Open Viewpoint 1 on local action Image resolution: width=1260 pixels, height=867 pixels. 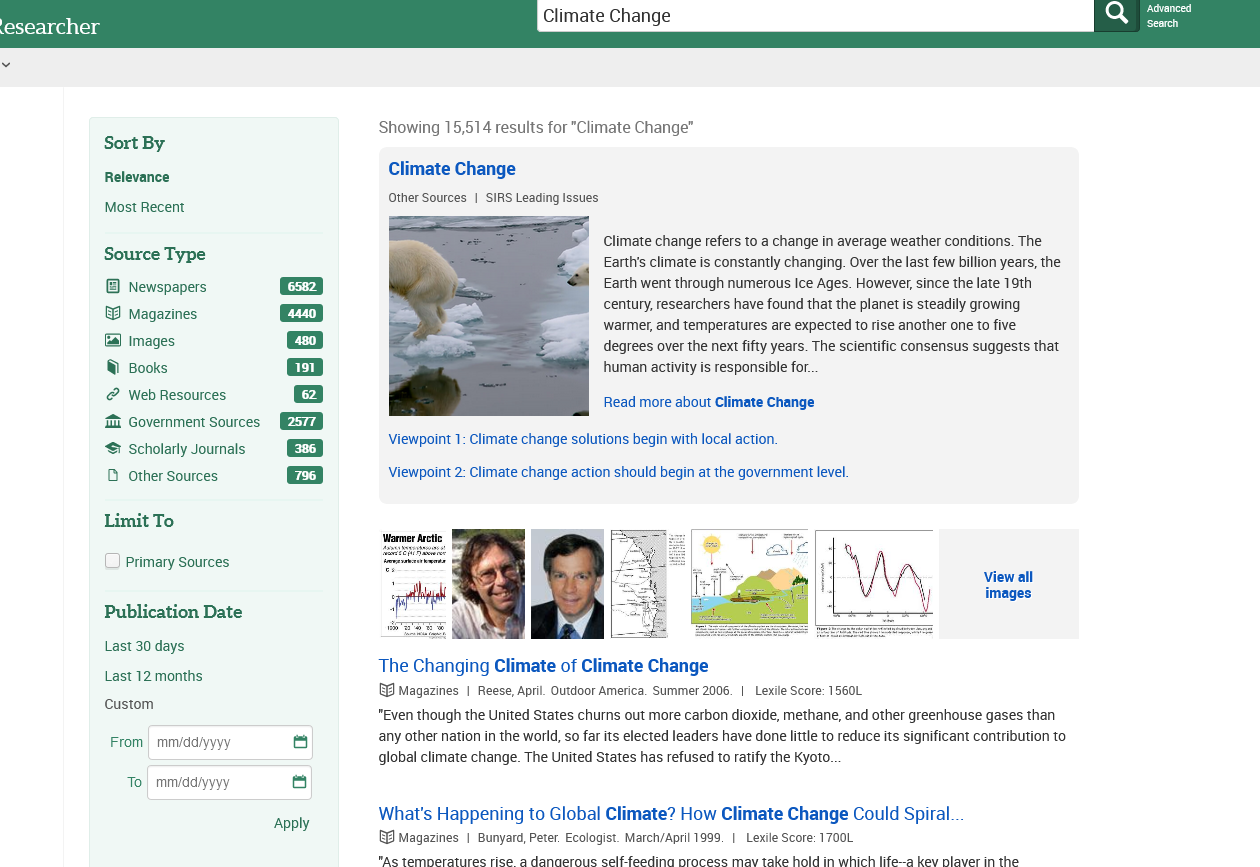coord(582,439)
